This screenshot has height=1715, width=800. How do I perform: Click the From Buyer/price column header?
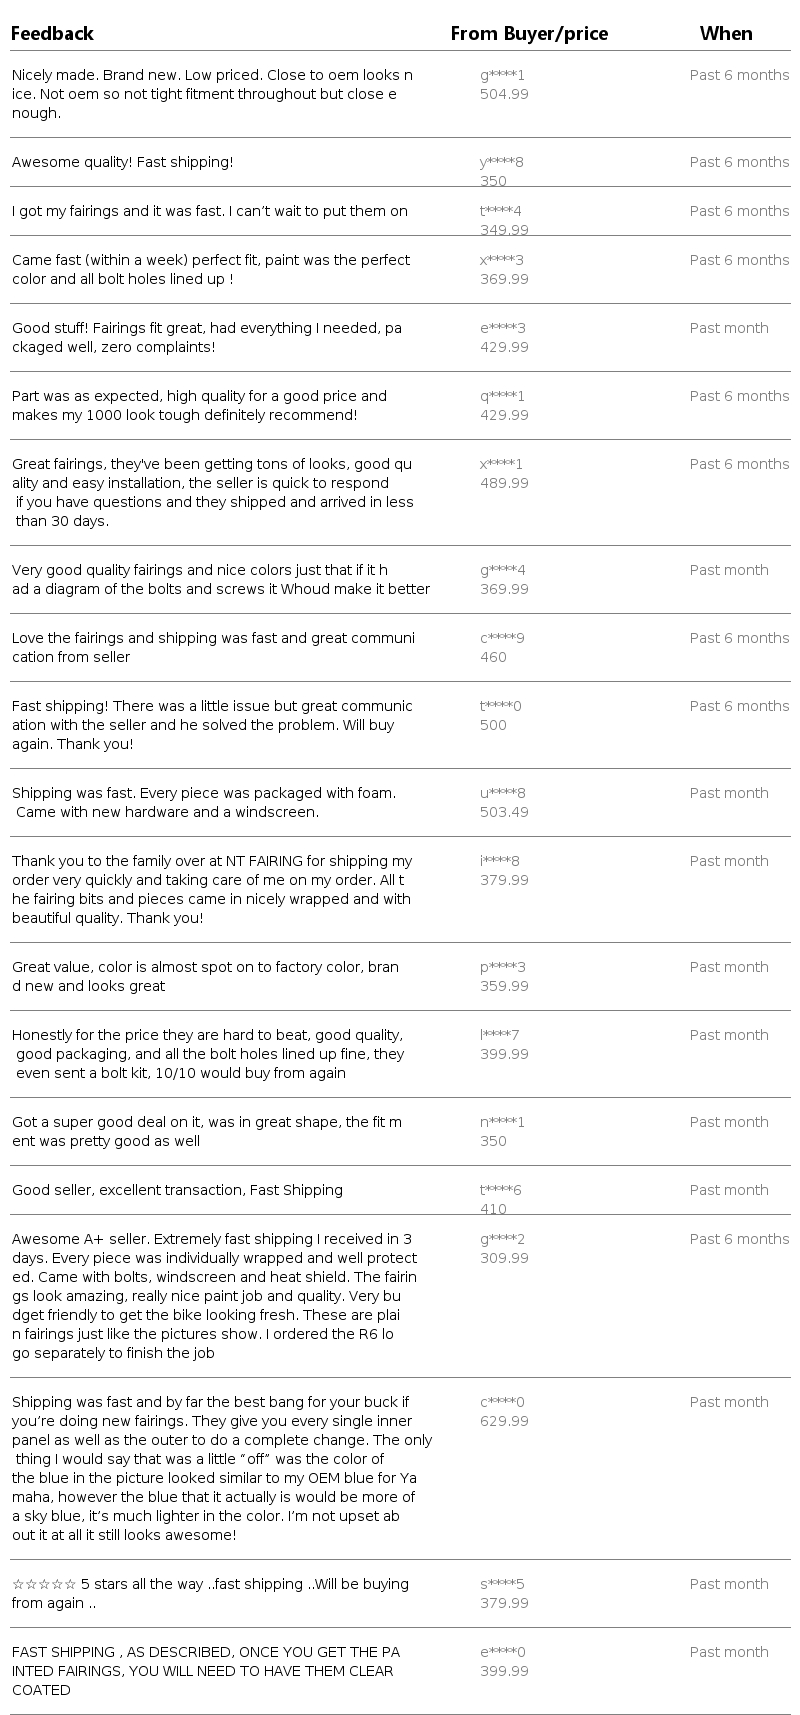click(529, 34)
